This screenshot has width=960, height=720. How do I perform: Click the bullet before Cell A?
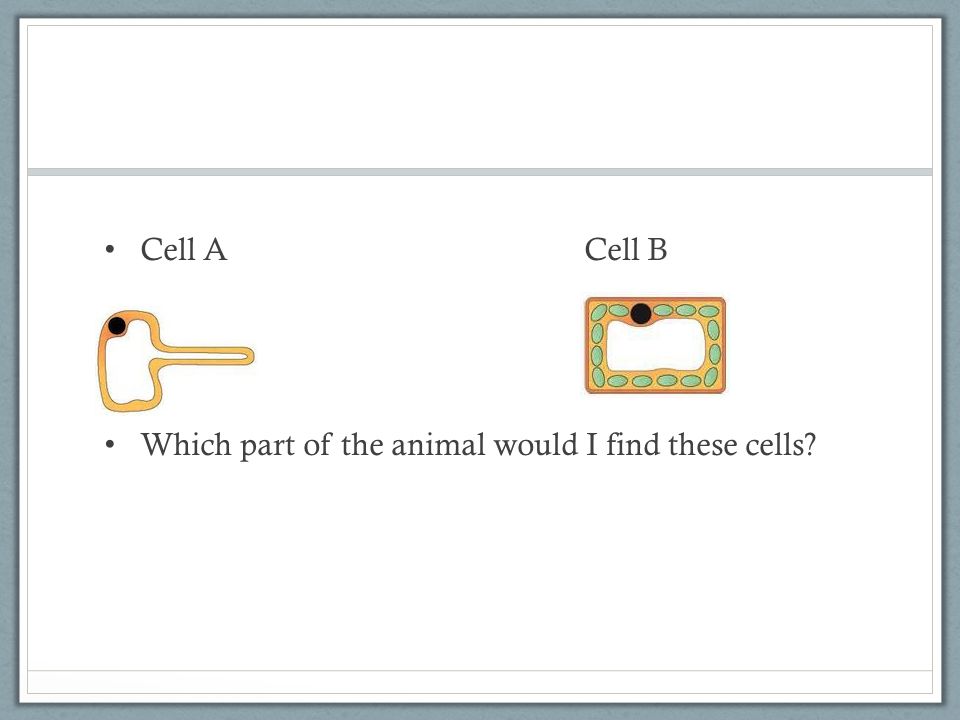pos(110,250)
